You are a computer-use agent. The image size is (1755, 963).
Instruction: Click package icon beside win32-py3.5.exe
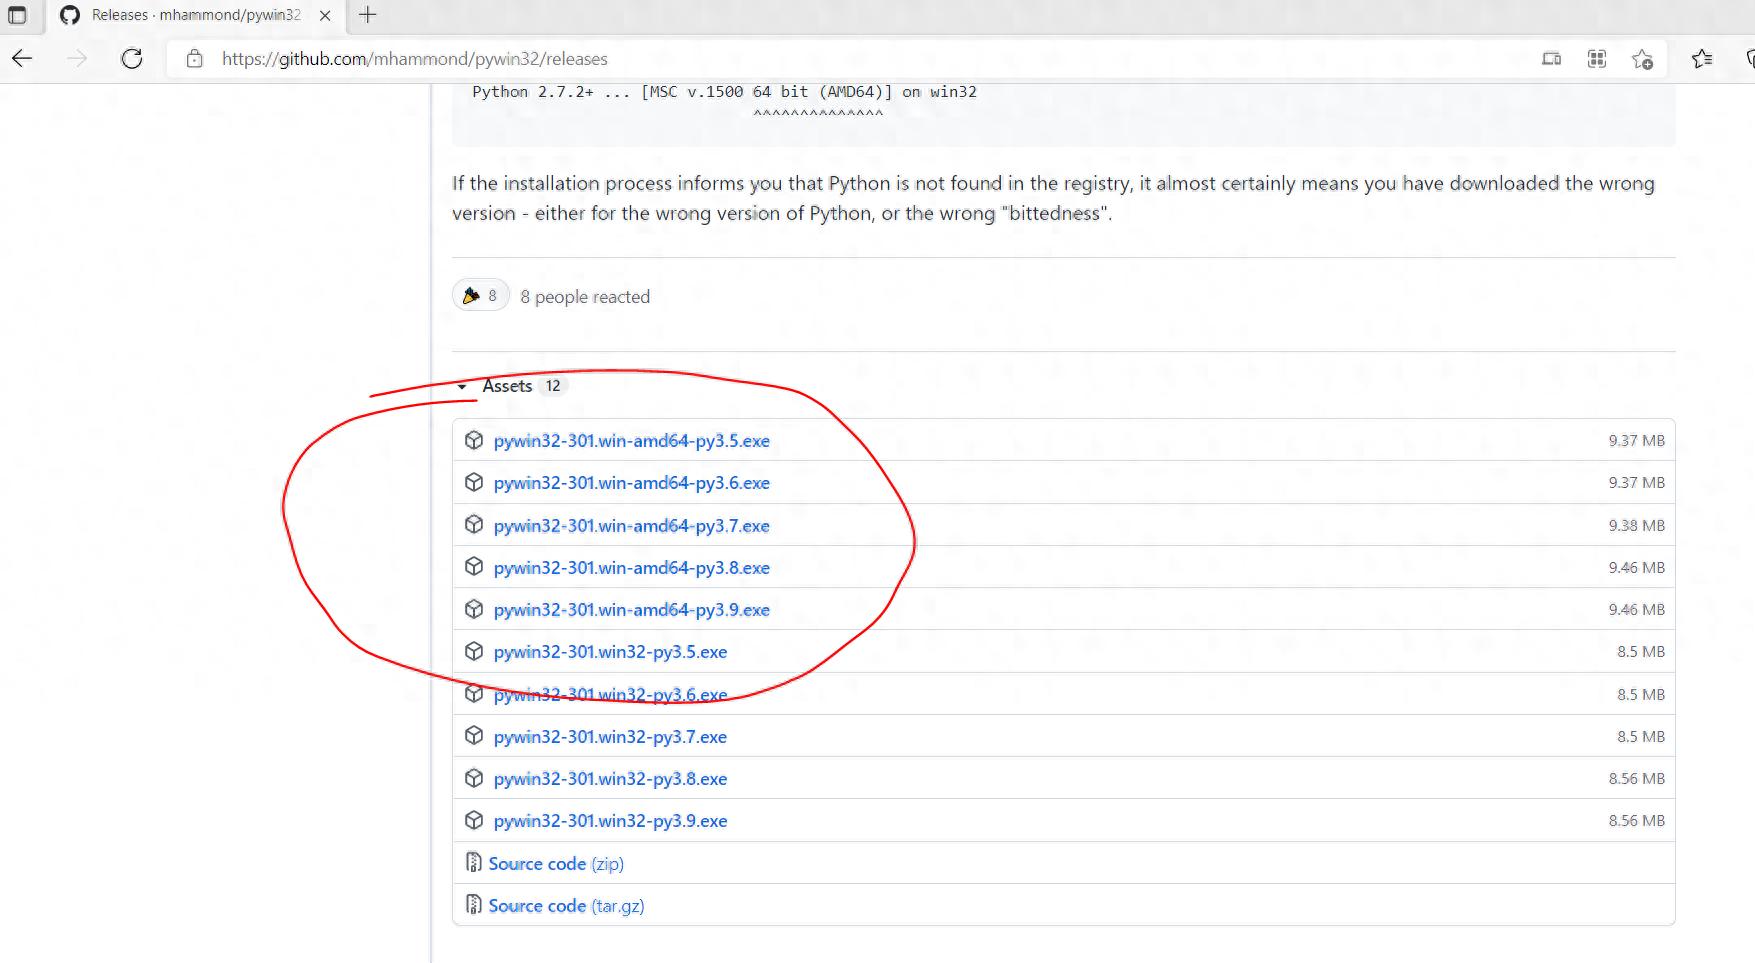coord(474,651)
